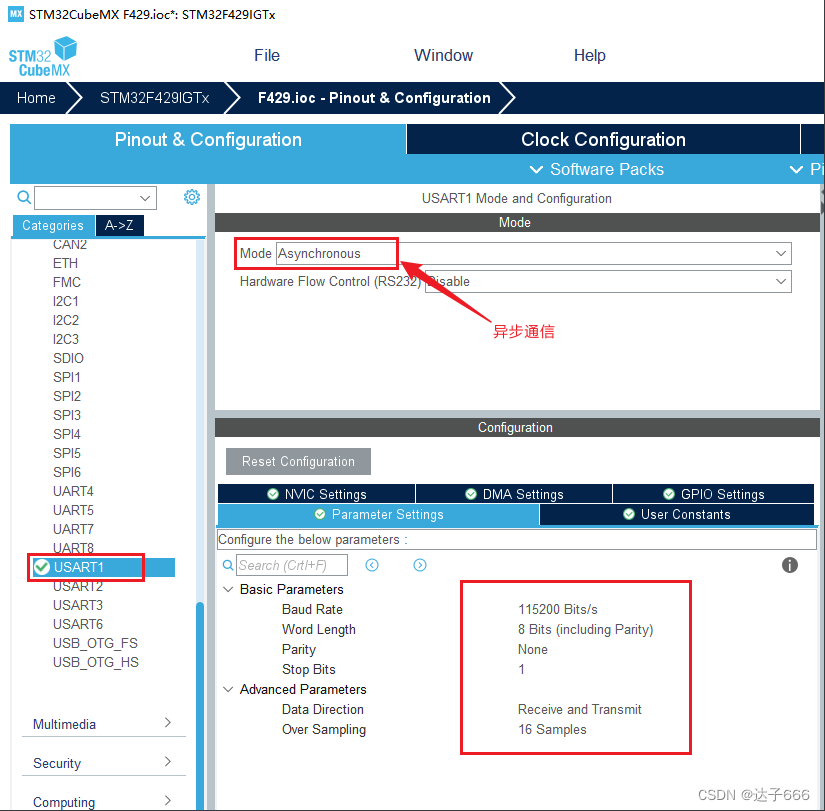Select SPI5 in the peripheral list
Viewport: 825px width, 811px height.
(67, 453)
